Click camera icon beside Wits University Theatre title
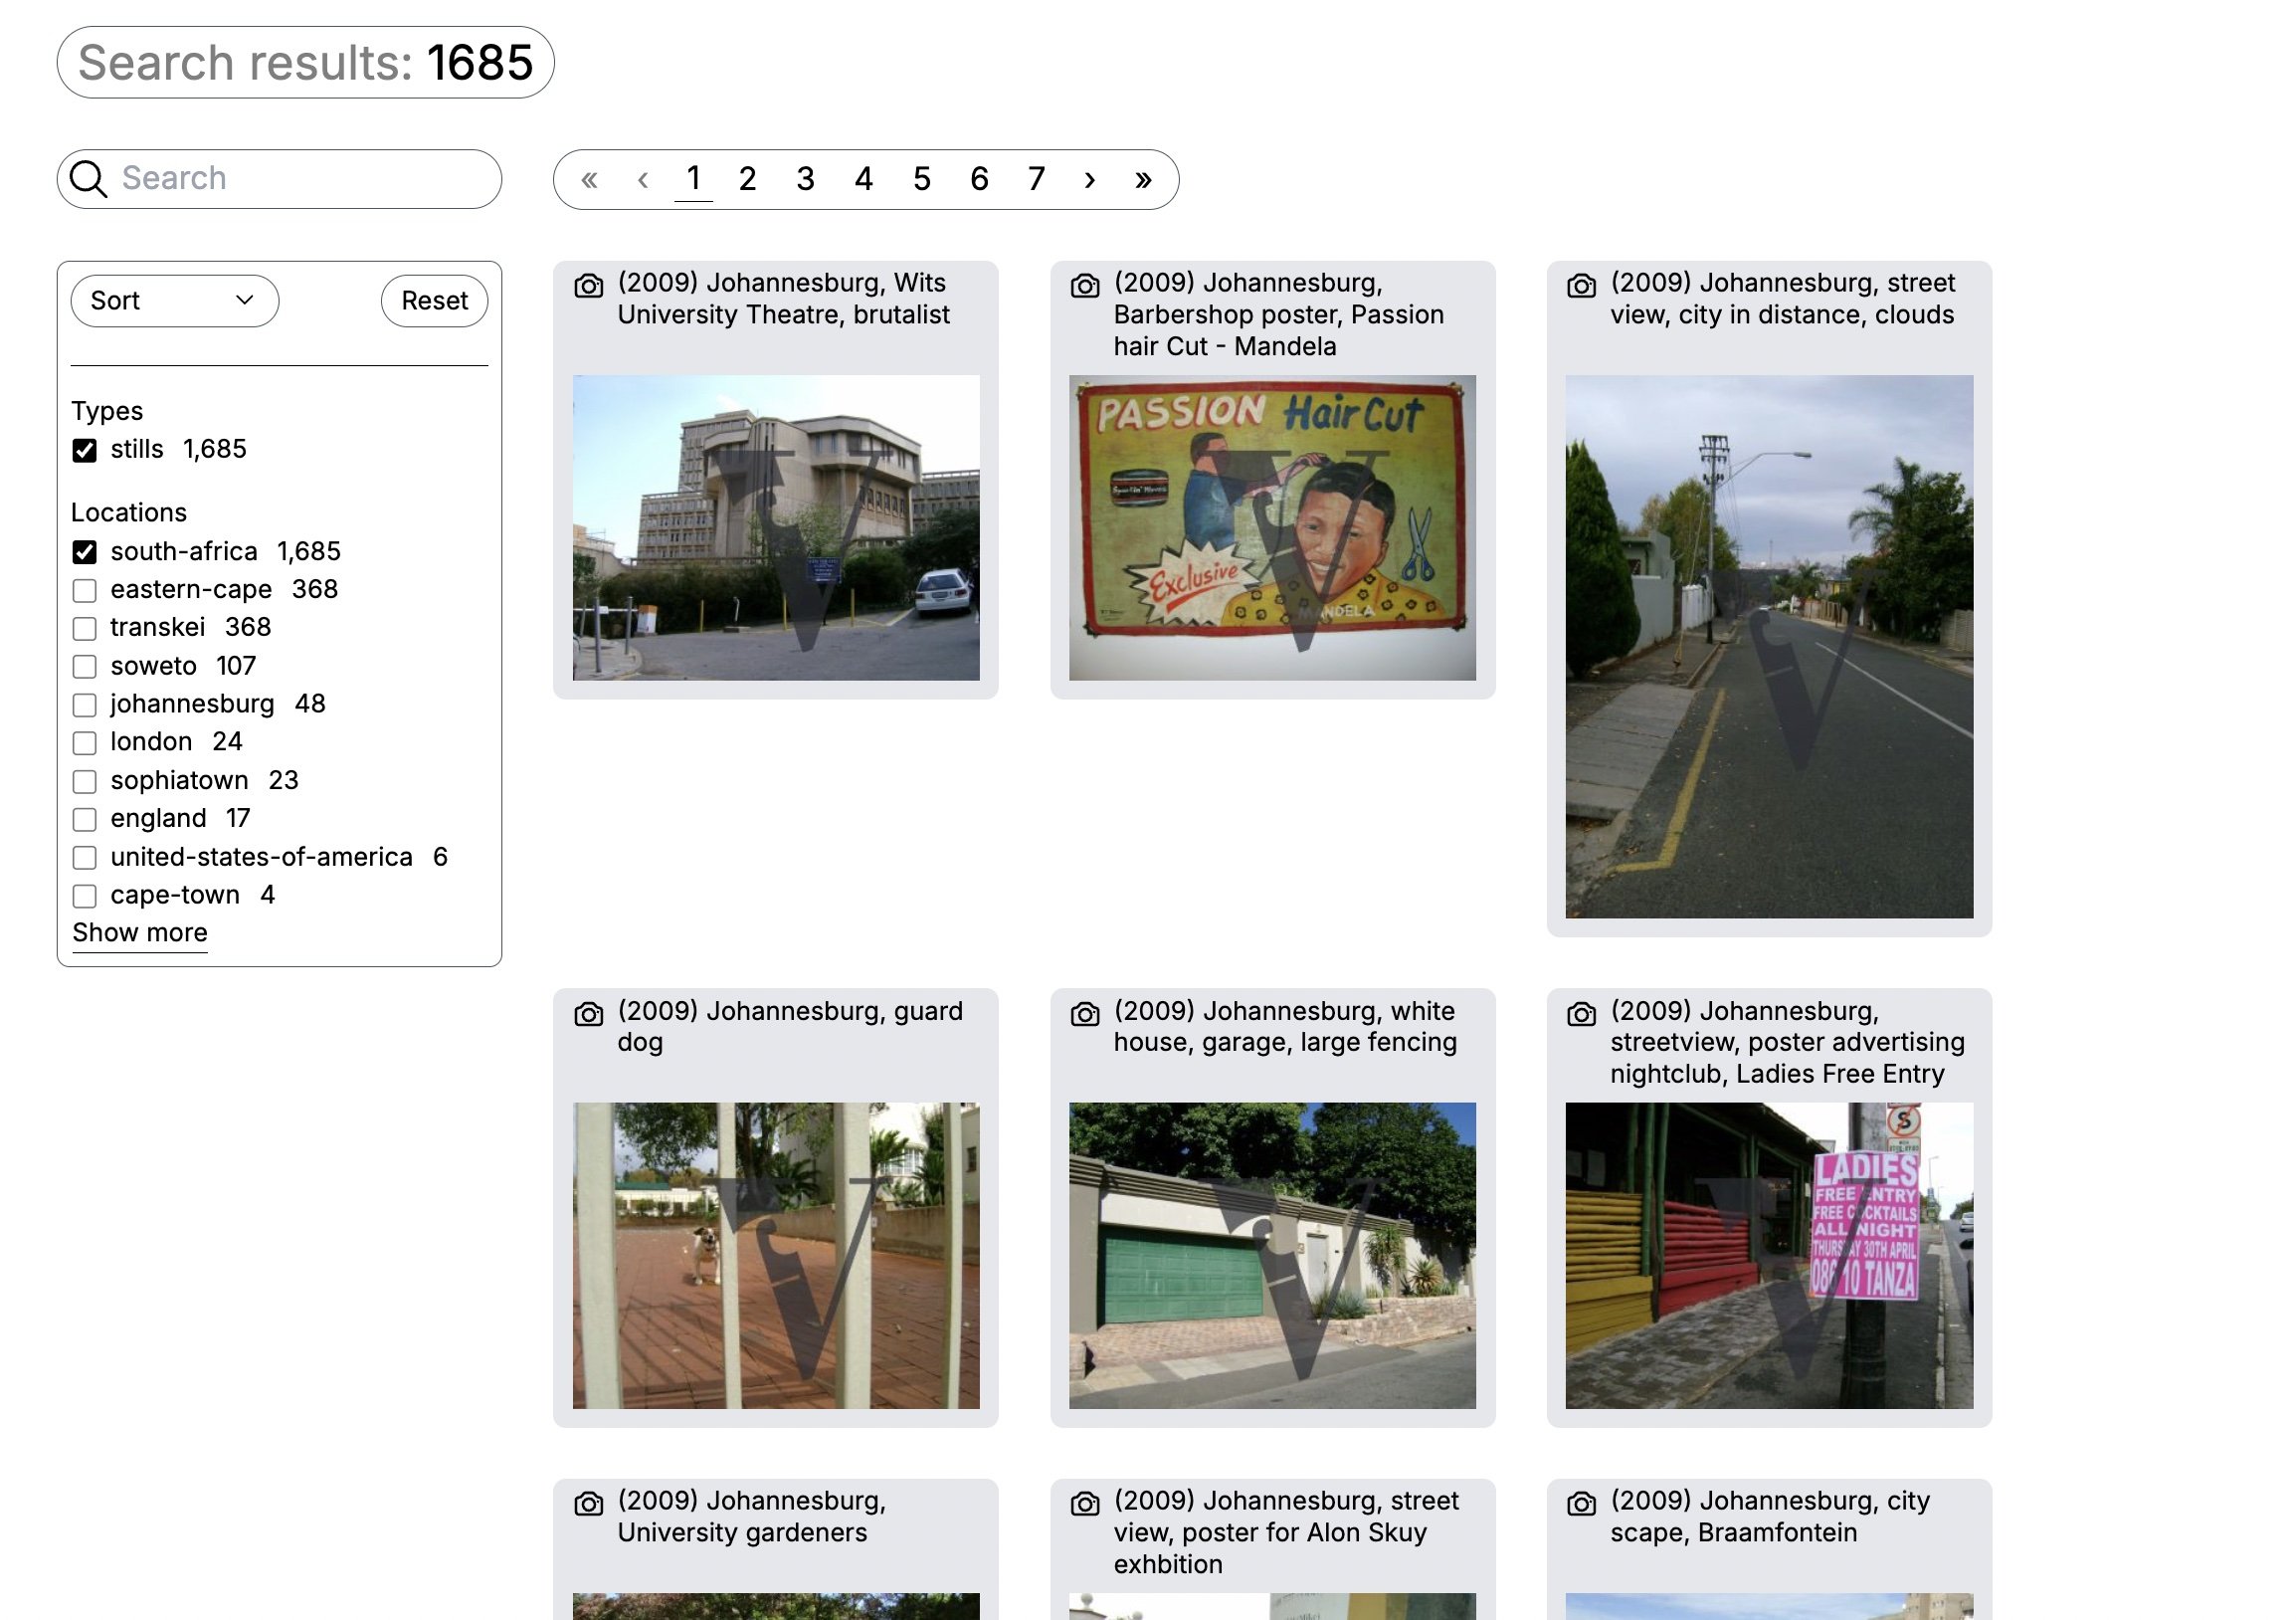This screenshot has width=2296, height=1620. [589, 286]
